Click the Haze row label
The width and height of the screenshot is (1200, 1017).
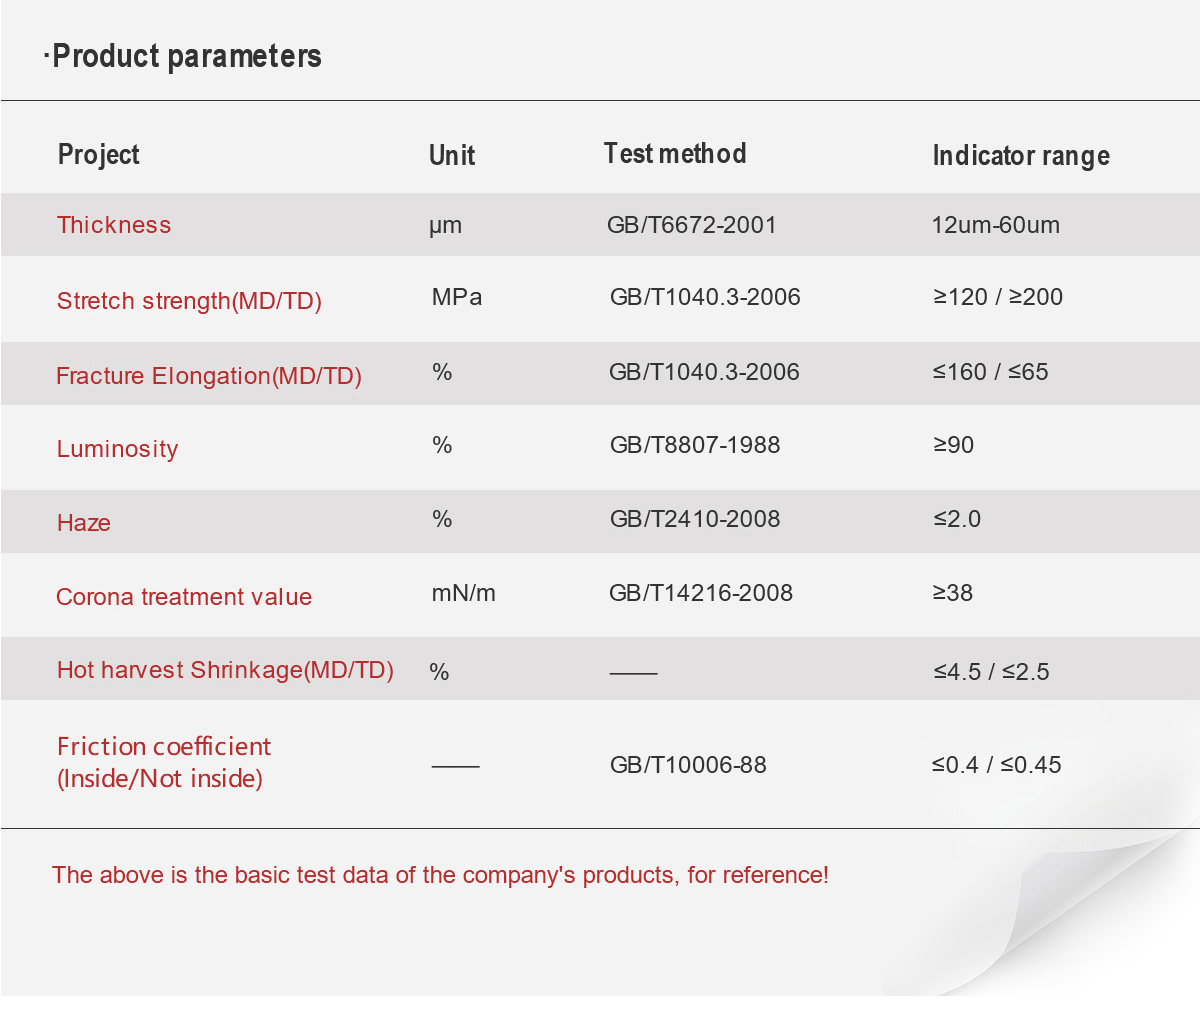coord(84,523)
